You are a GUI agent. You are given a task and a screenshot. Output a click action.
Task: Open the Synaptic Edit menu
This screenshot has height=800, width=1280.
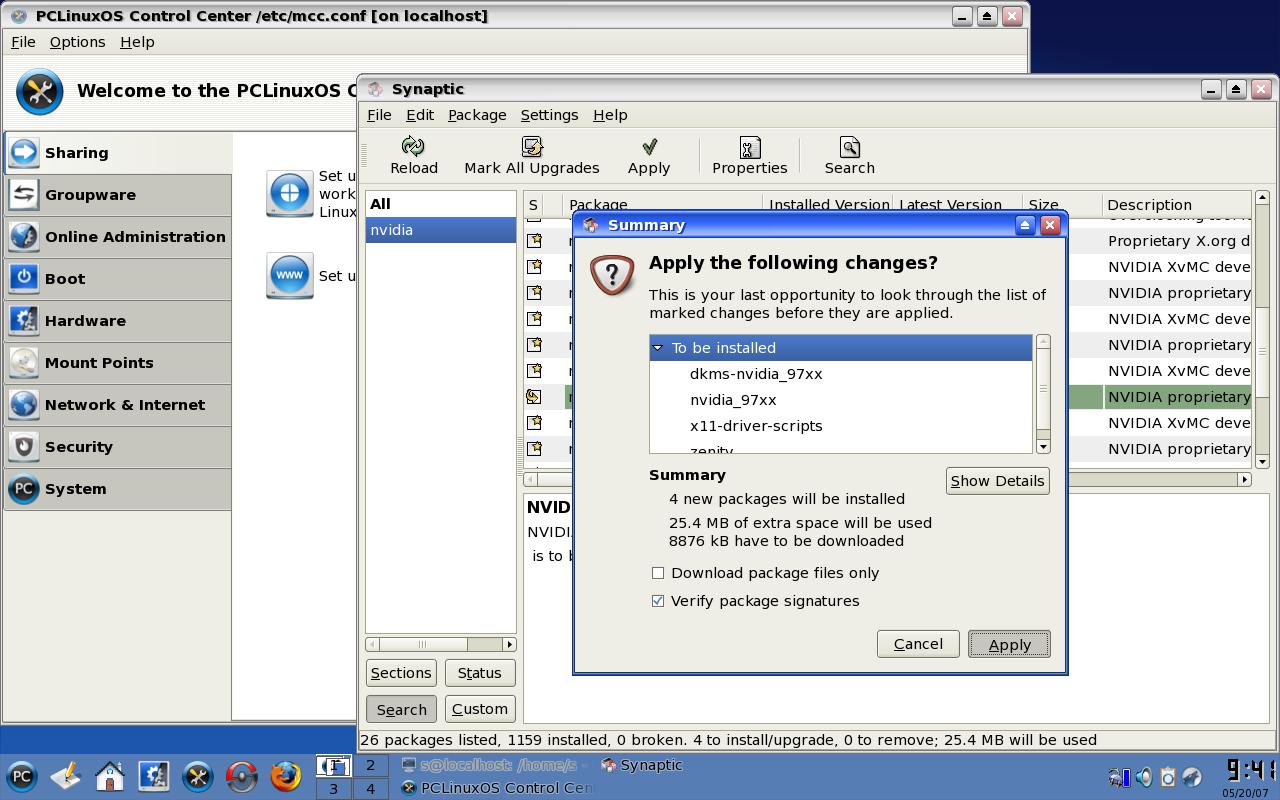tap(420, 115)
